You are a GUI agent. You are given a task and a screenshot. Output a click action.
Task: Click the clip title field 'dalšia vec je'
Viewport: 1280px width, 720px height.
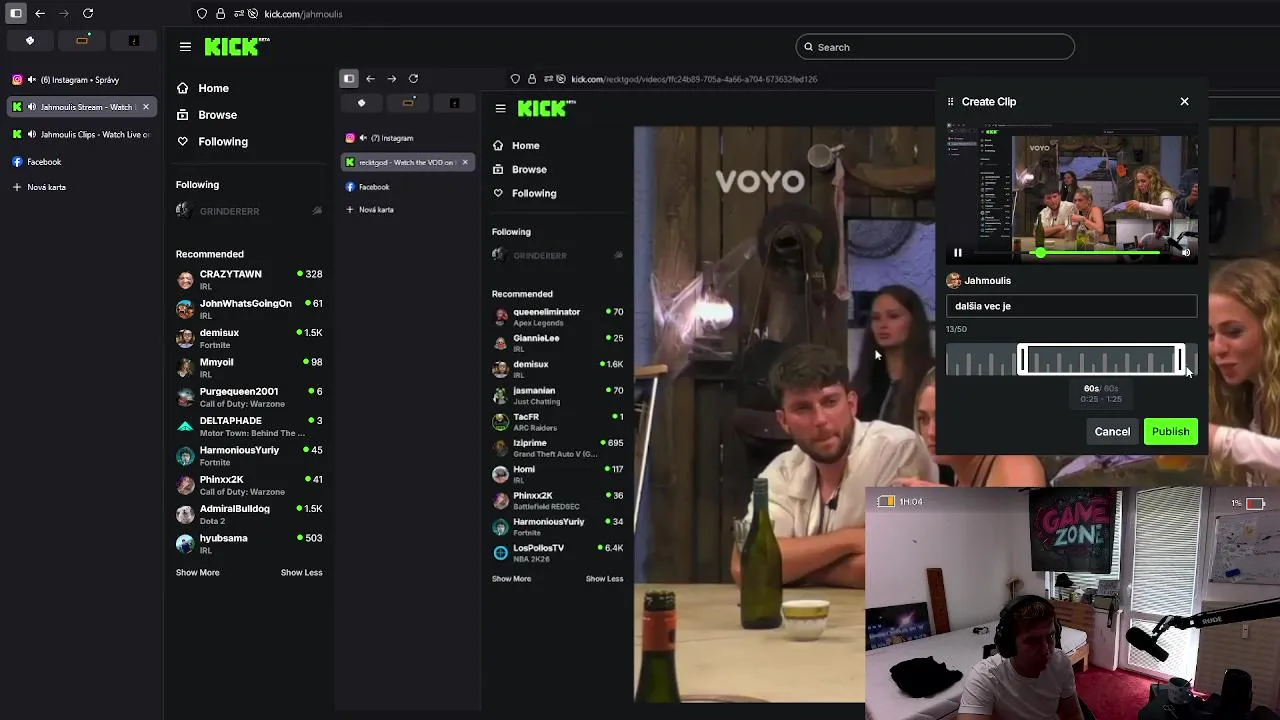[x=1071, y=306]
